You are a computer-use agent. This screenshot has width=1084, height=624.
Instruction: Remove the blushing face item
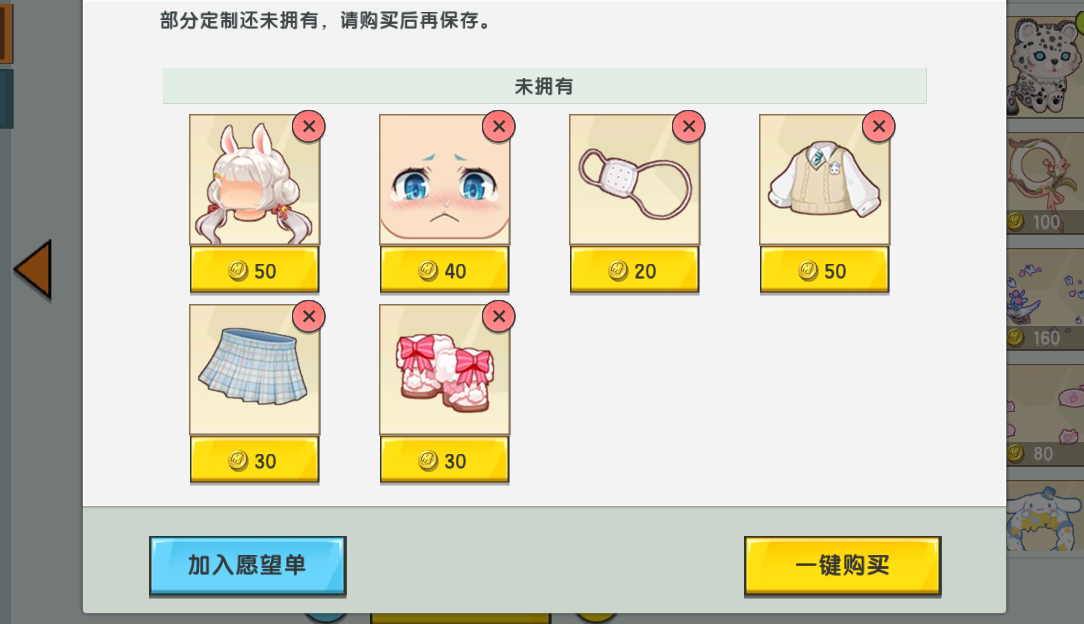(499, 126)
